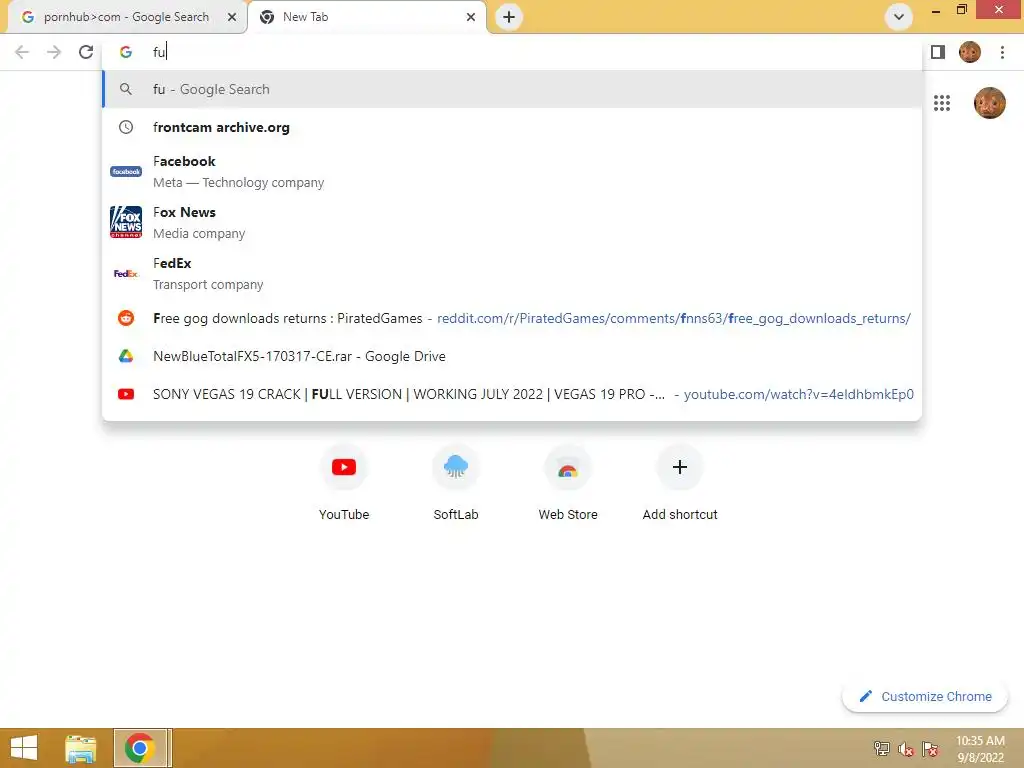1024x768 pixels.
Task: Open SONY VEGAS 19 CRACK YouTube suggestion
Action: point(512,394)
